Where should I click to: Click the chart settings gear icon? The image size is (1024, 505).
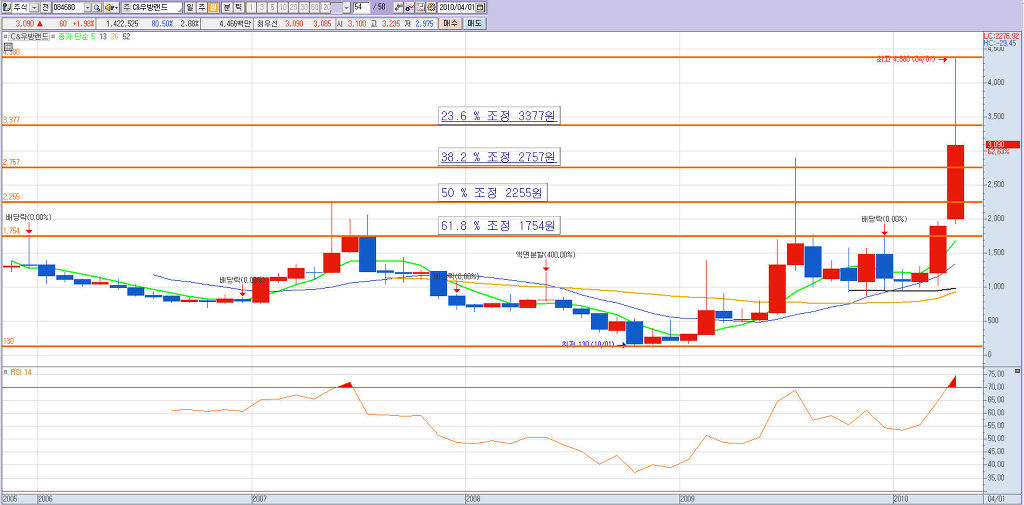point(431,7)
